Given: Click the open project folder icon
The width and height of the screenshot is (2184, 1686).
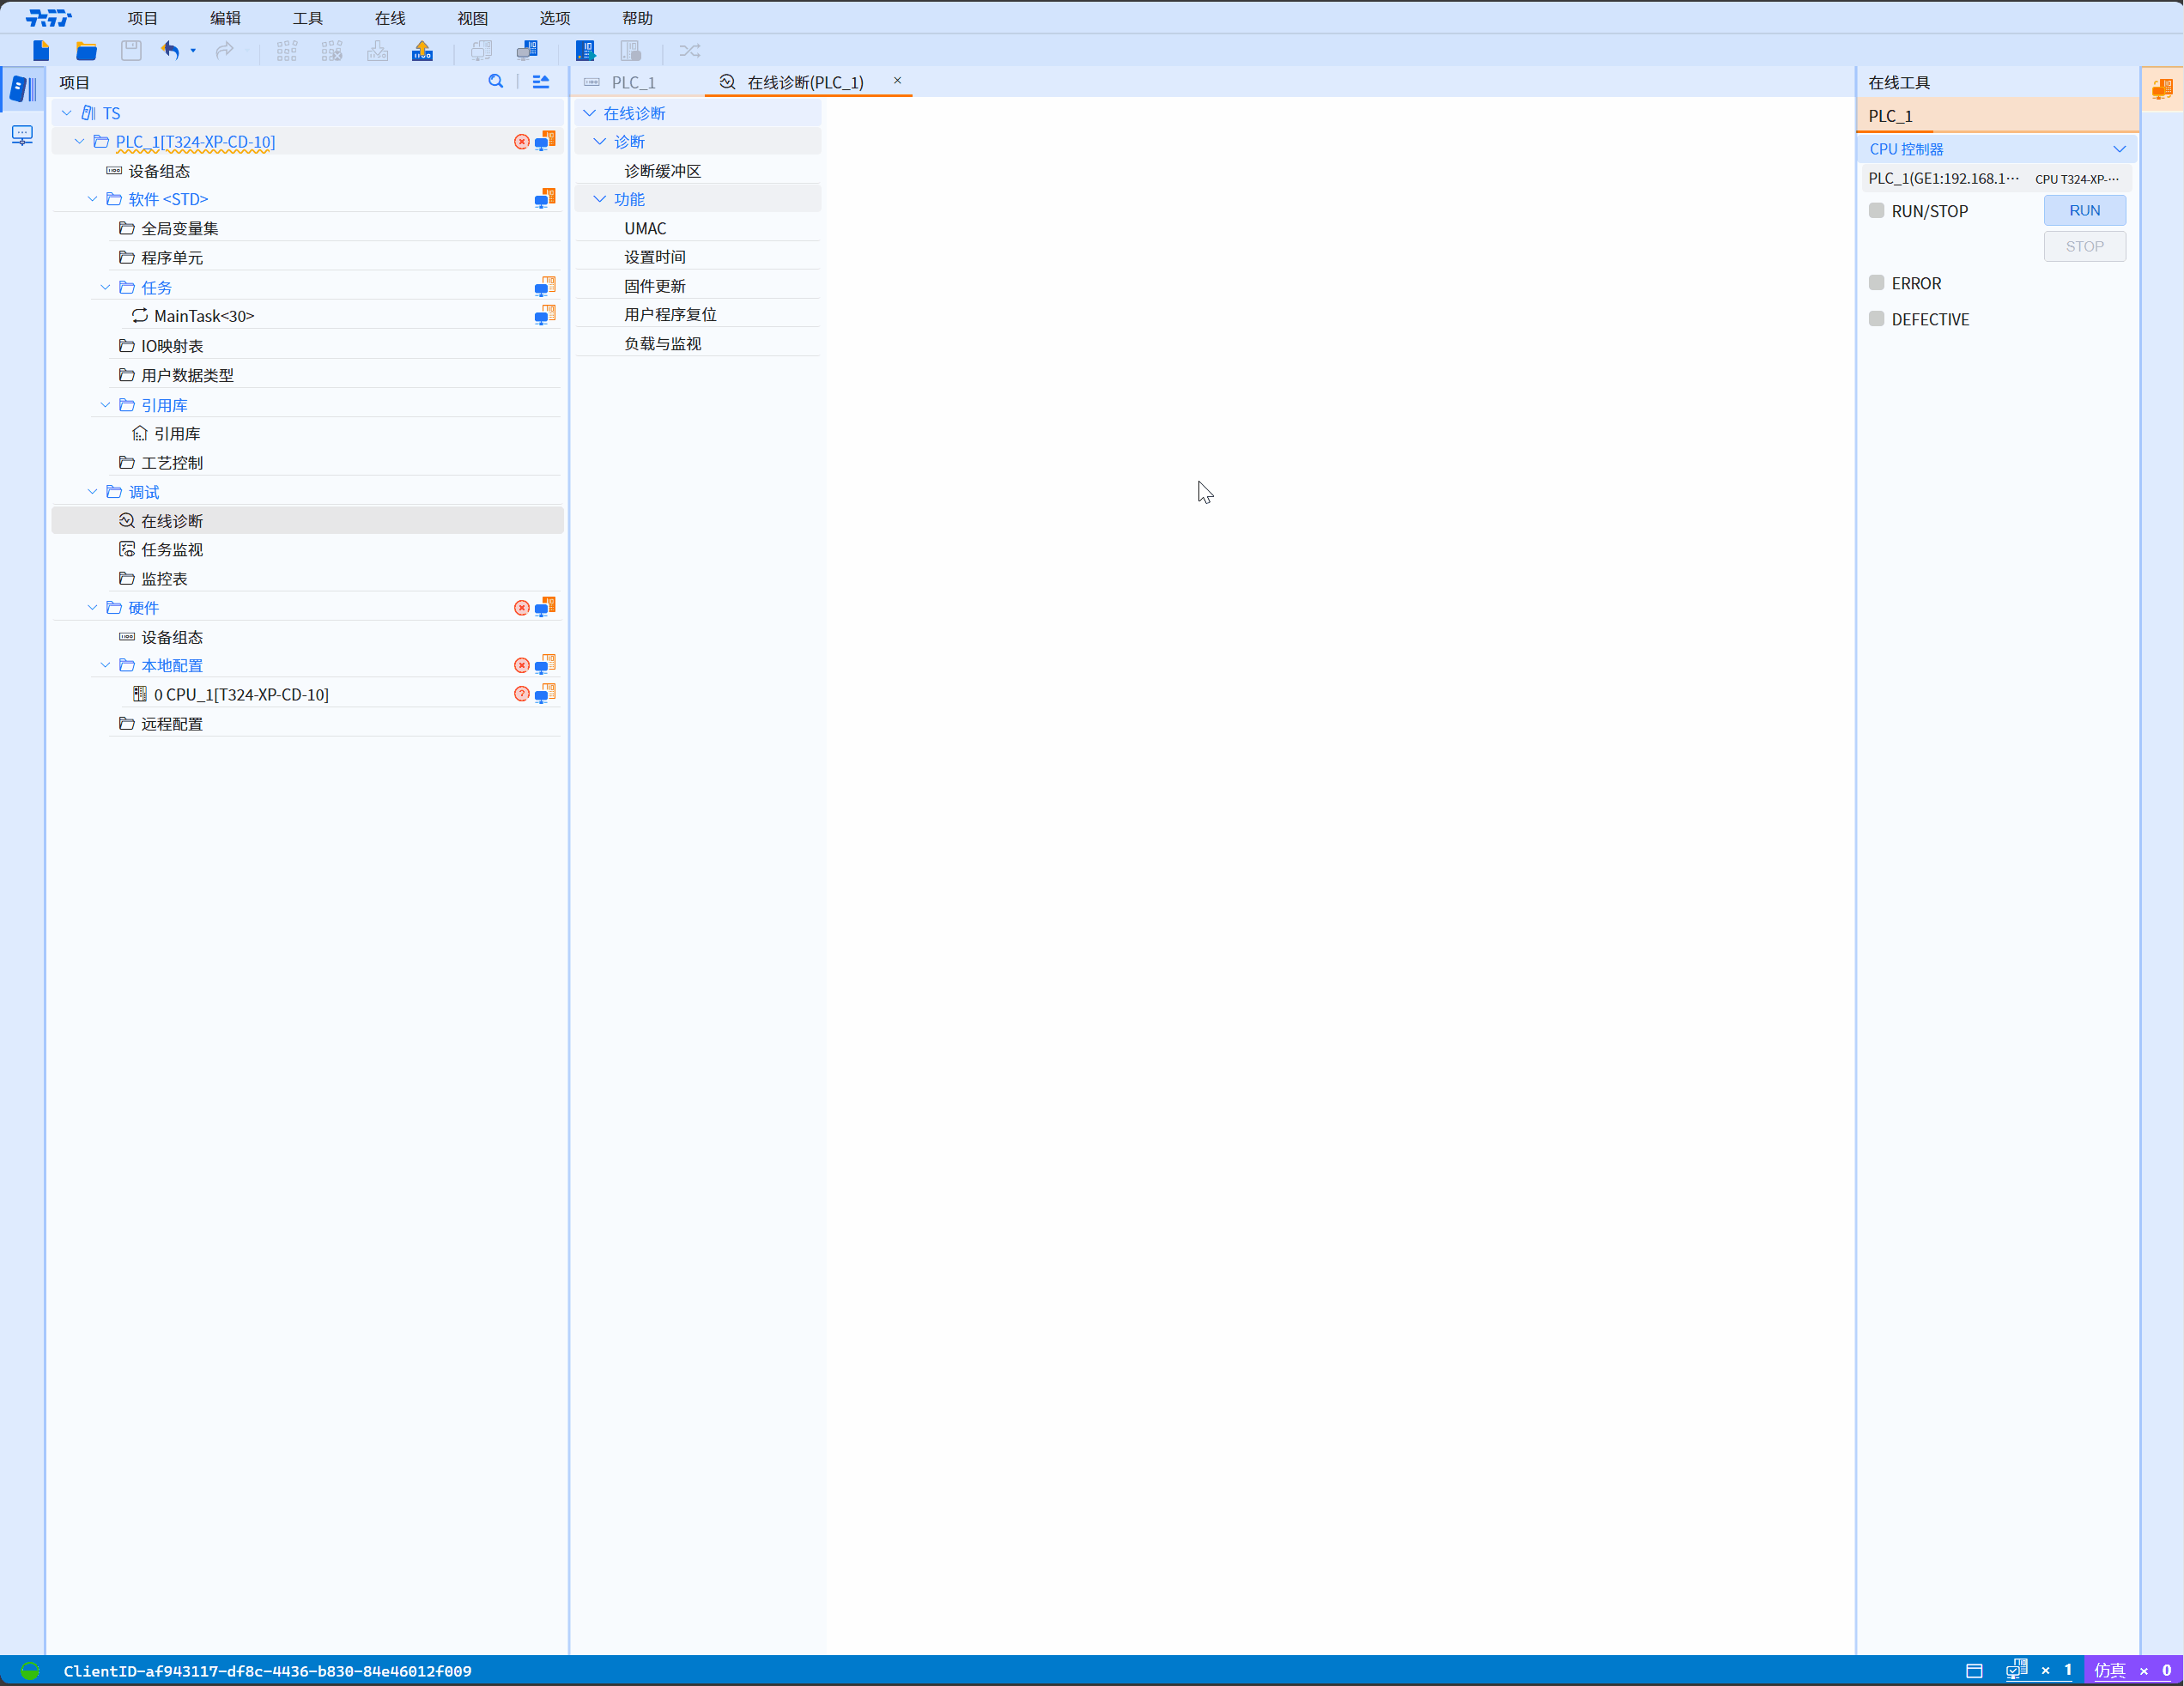Looking at the screenshot, I should [x=86, y=50].
